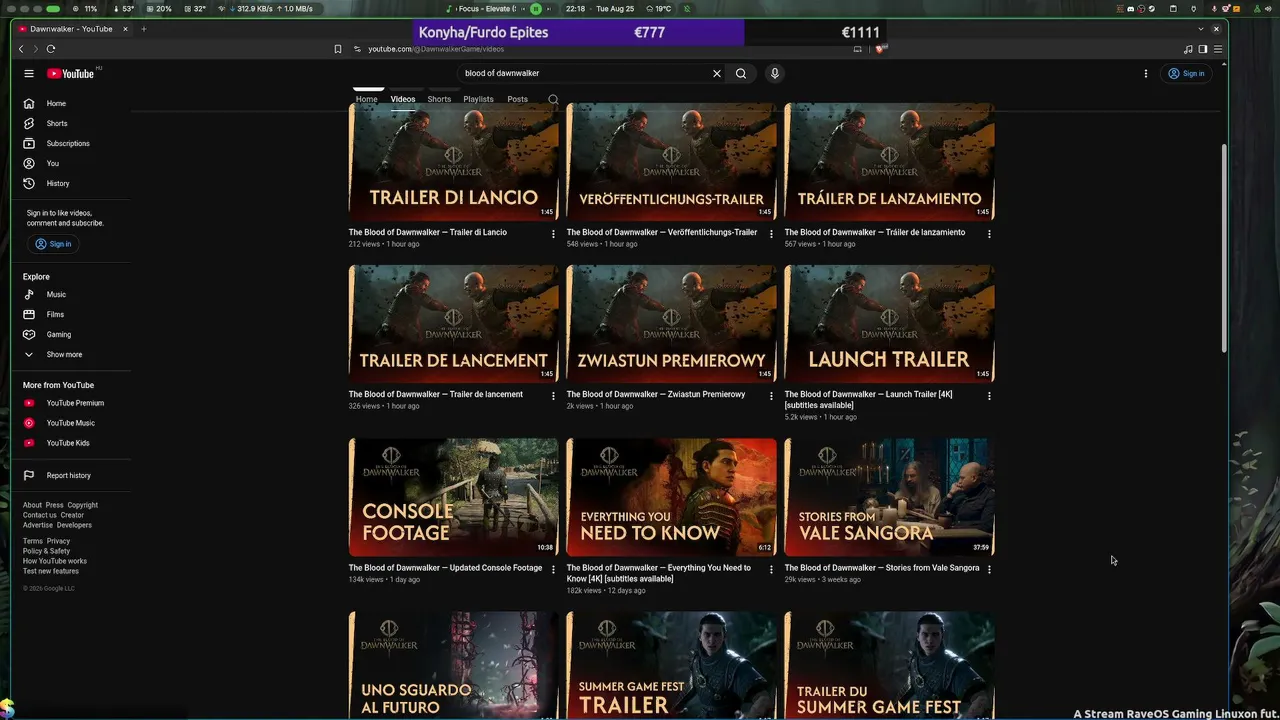
Task: Play the Launch Trailer thumbnail
Action: [x=889, y=323]
